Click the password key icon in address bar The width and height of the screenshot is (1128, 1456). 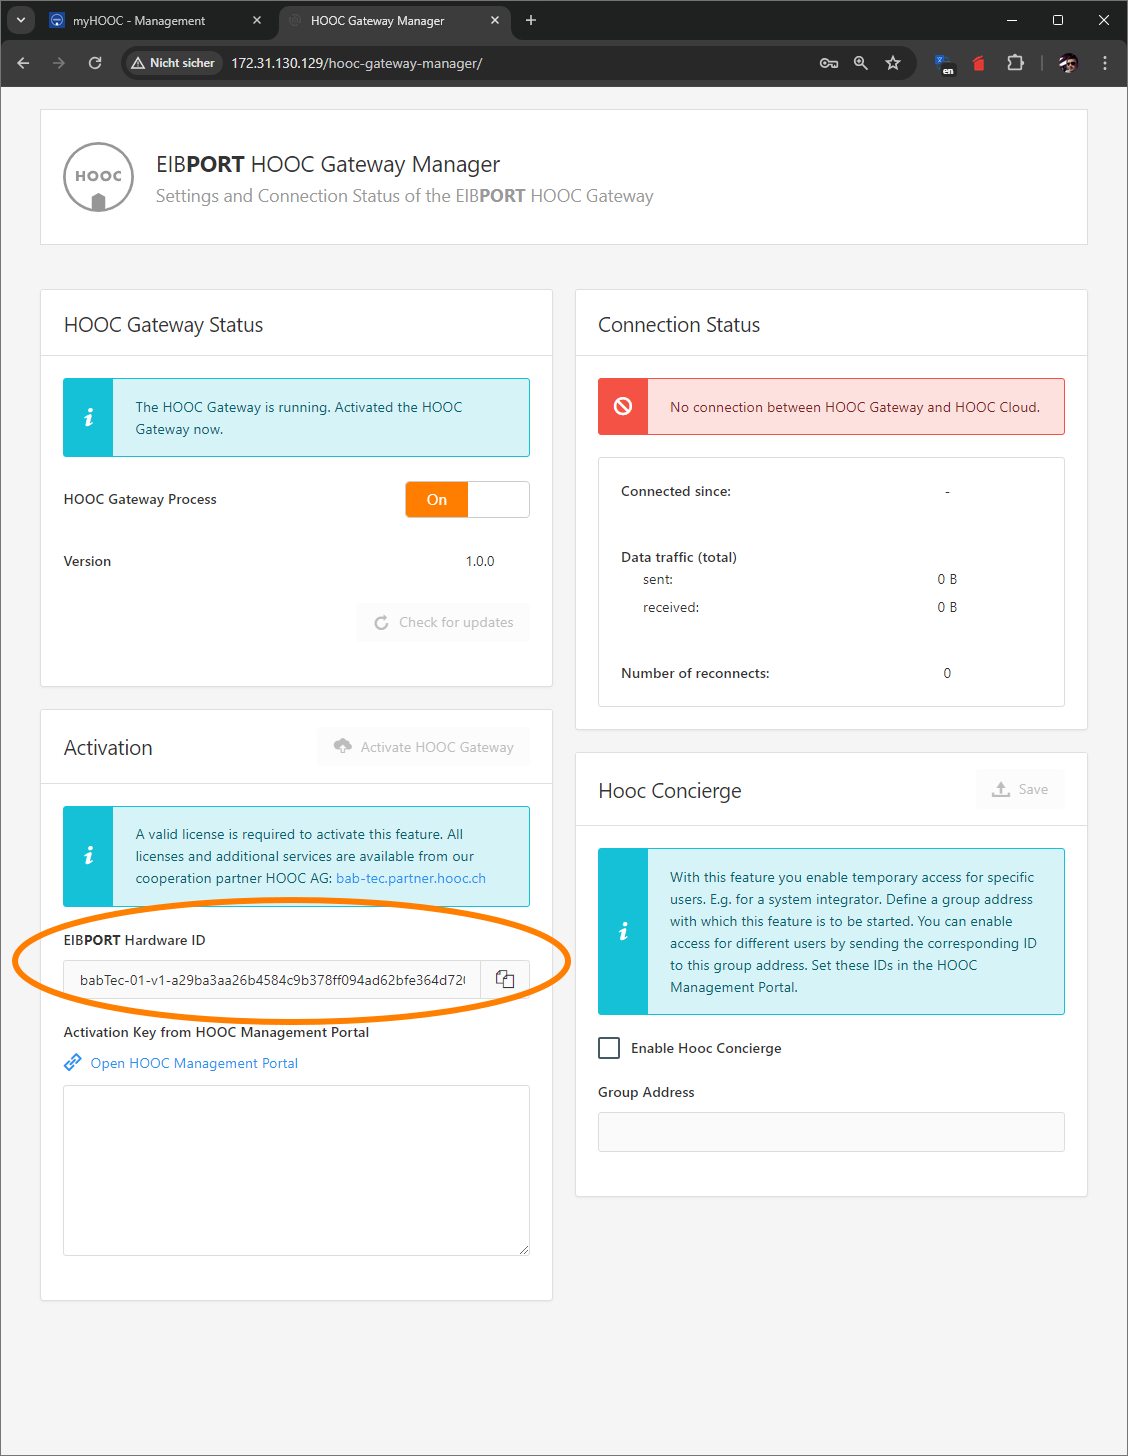828,63
